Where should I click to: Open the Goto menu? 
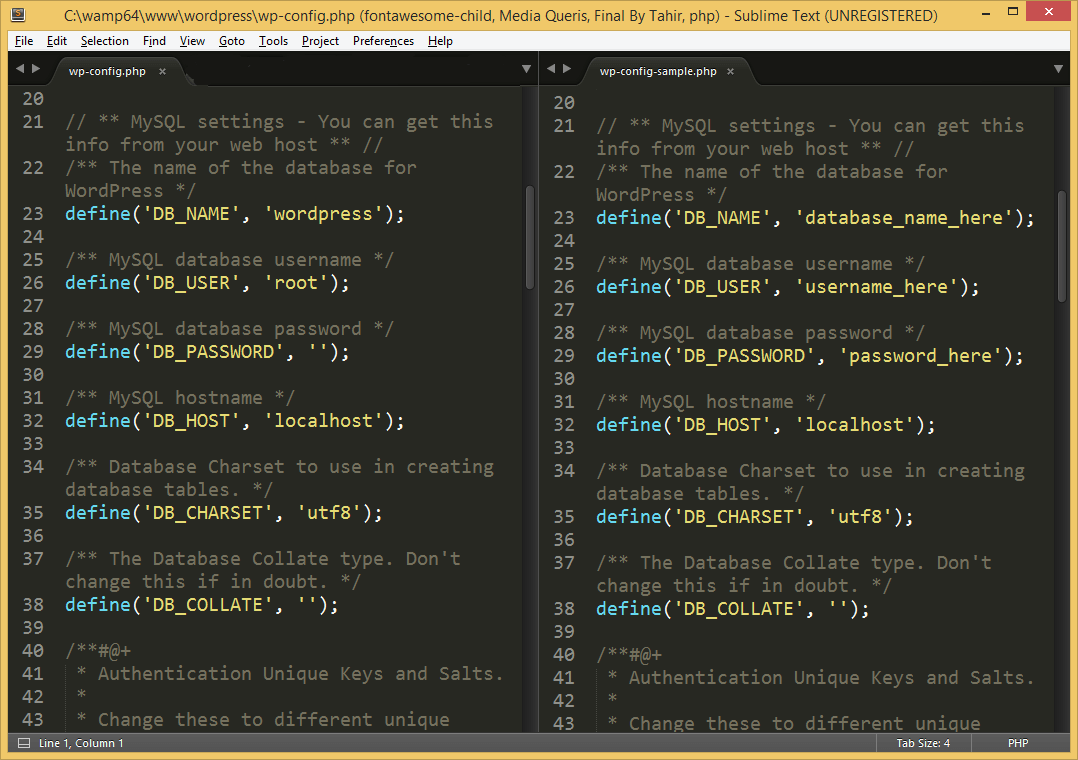tap(232, 41)
